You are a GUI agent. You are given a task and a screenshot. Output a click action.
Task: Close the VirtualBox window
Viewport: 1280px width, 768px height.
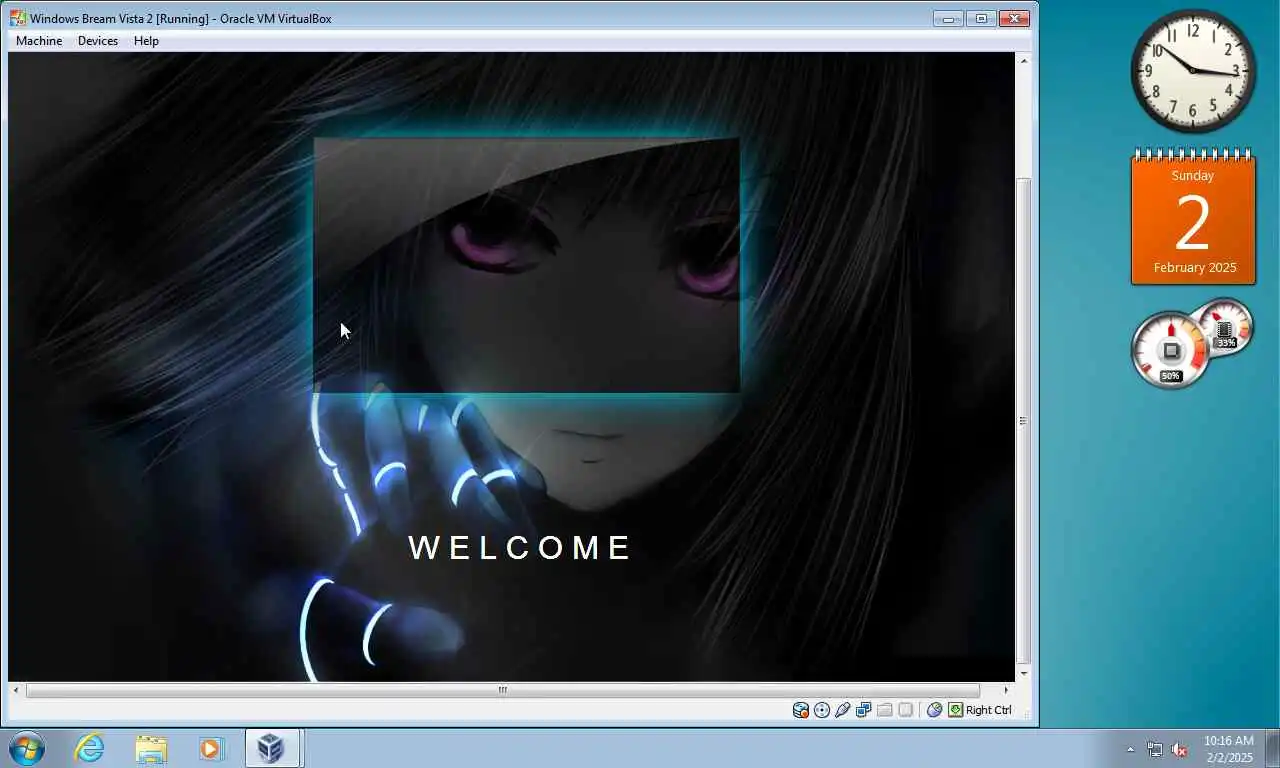(1014, 18)
